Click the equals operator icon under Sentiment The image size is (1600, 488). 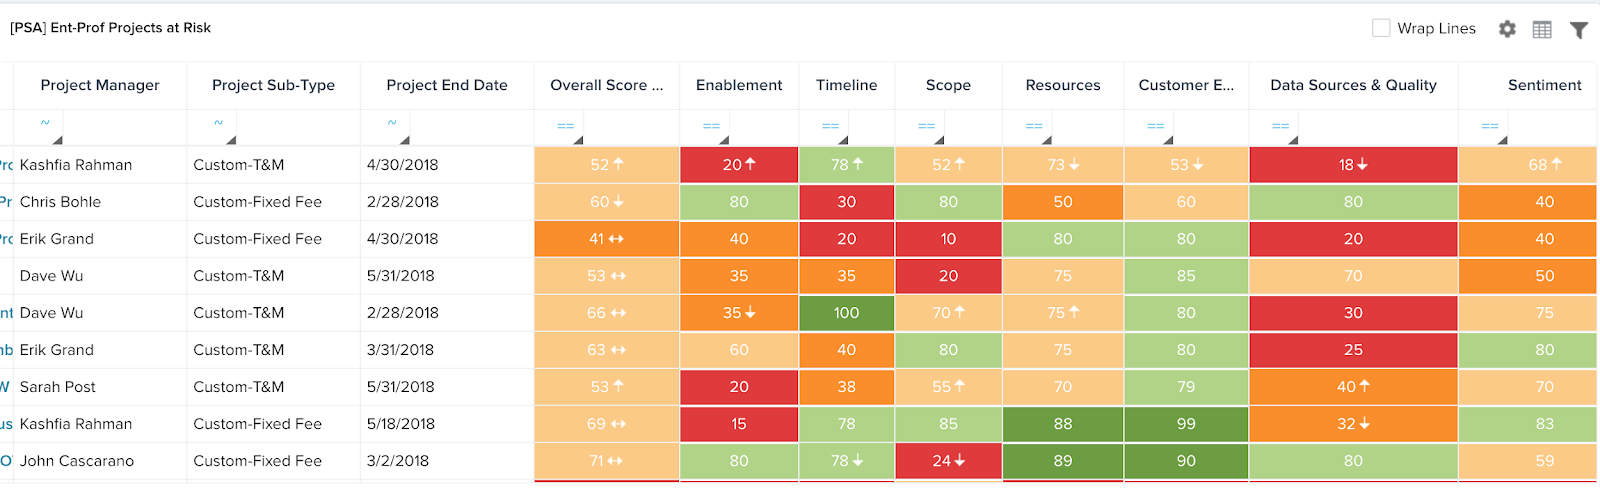coord(1489,126)
